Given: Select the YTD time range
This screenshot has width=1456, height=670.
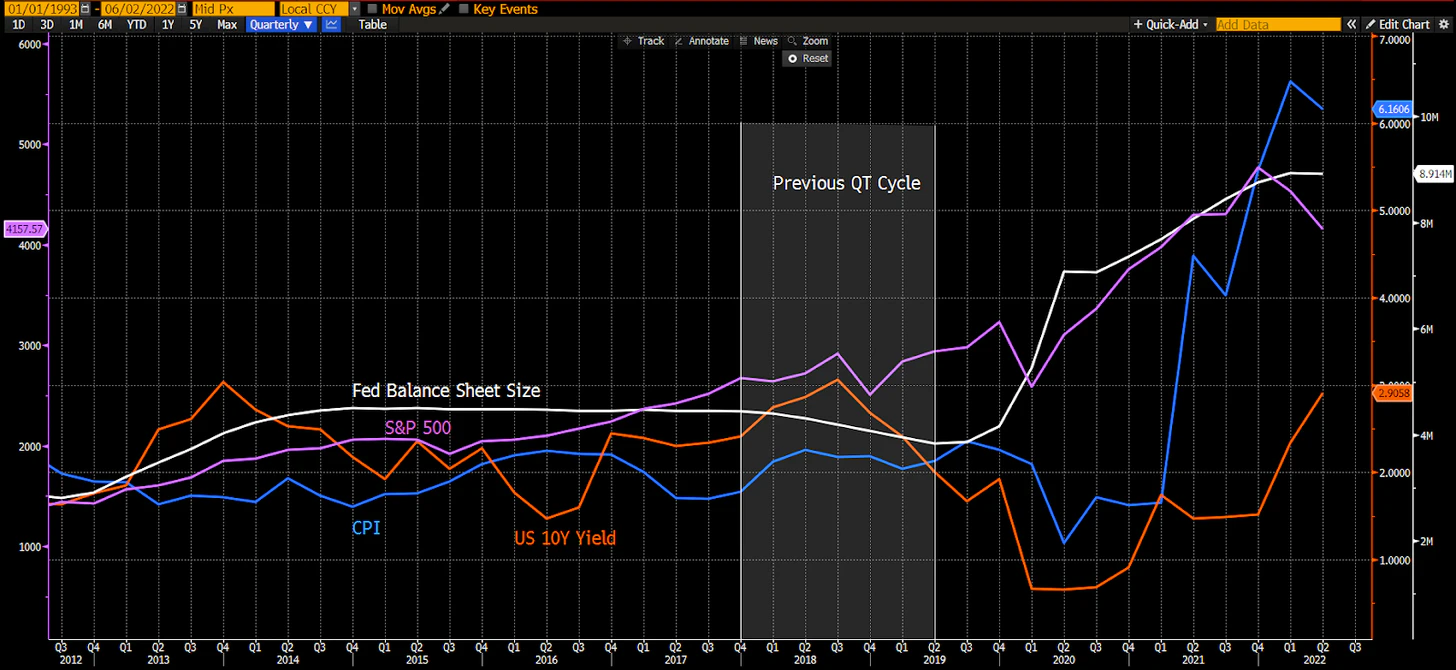Looking at the screenshot, I should tap(137, 24).
